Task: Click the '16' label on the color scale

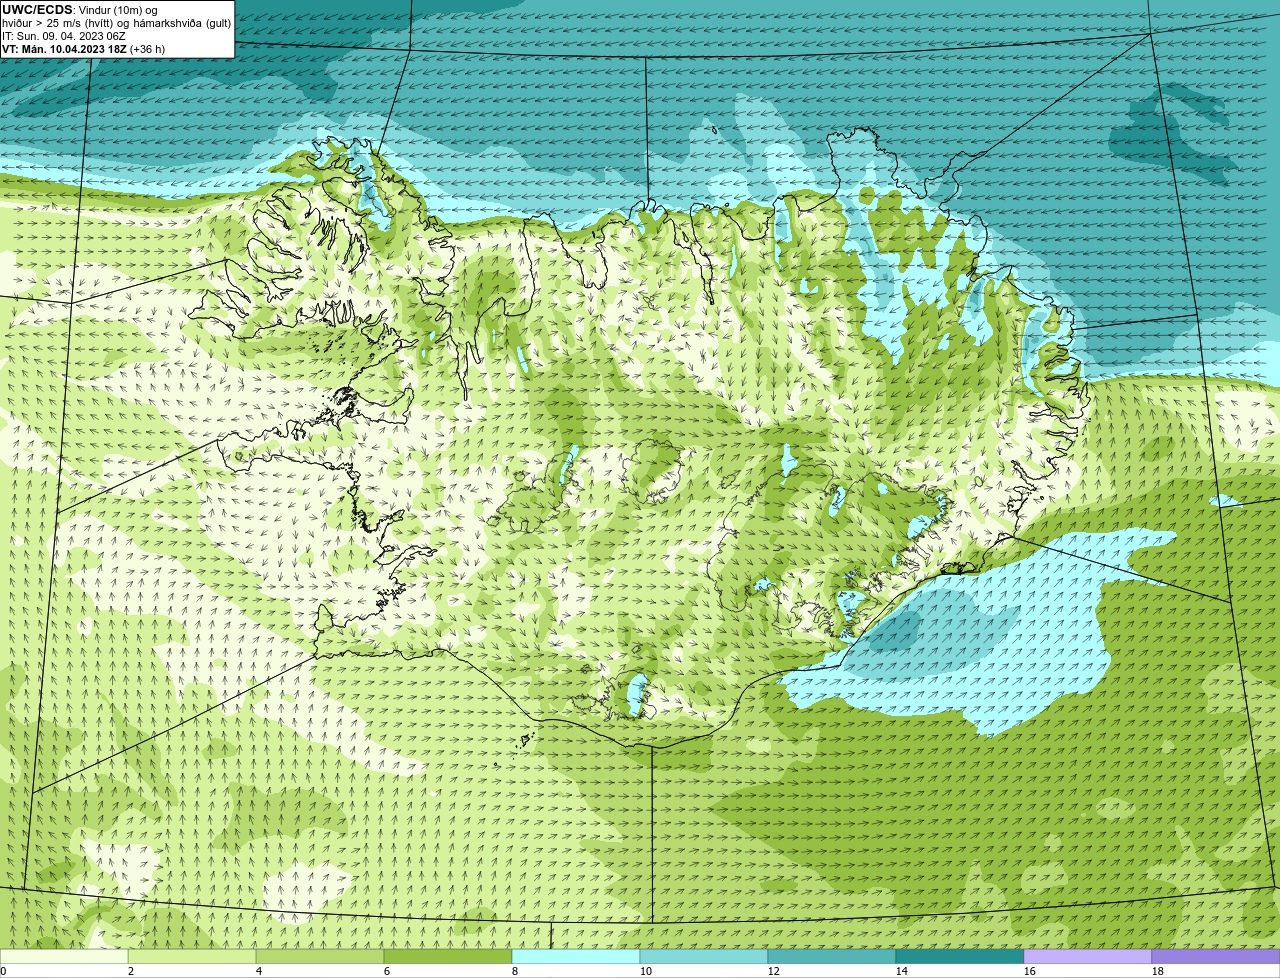Action: click(1030, 971)
